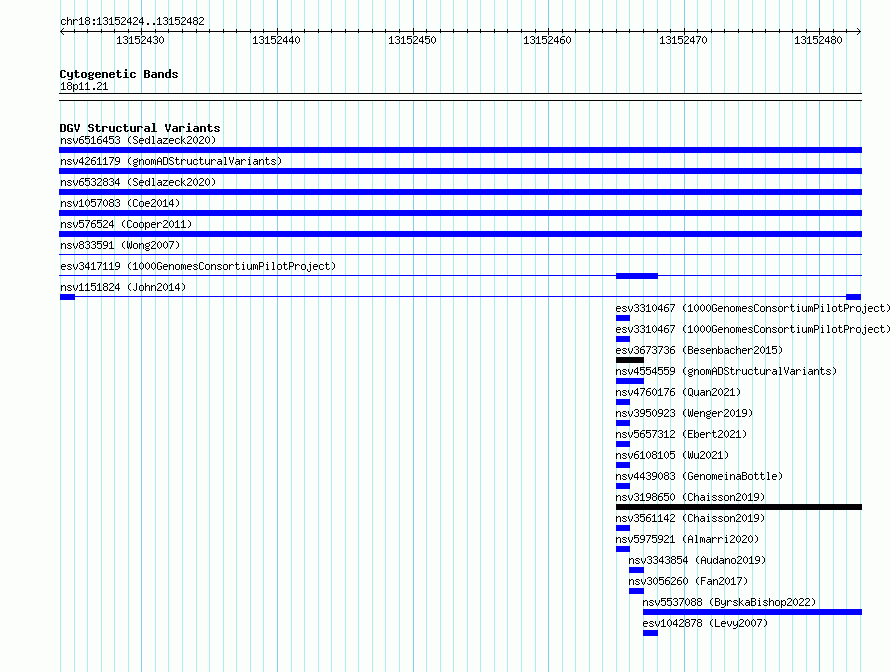Open variant nsv5975921 (Almarri2020) label
The image size is (890, 672).
coord(687,539)
